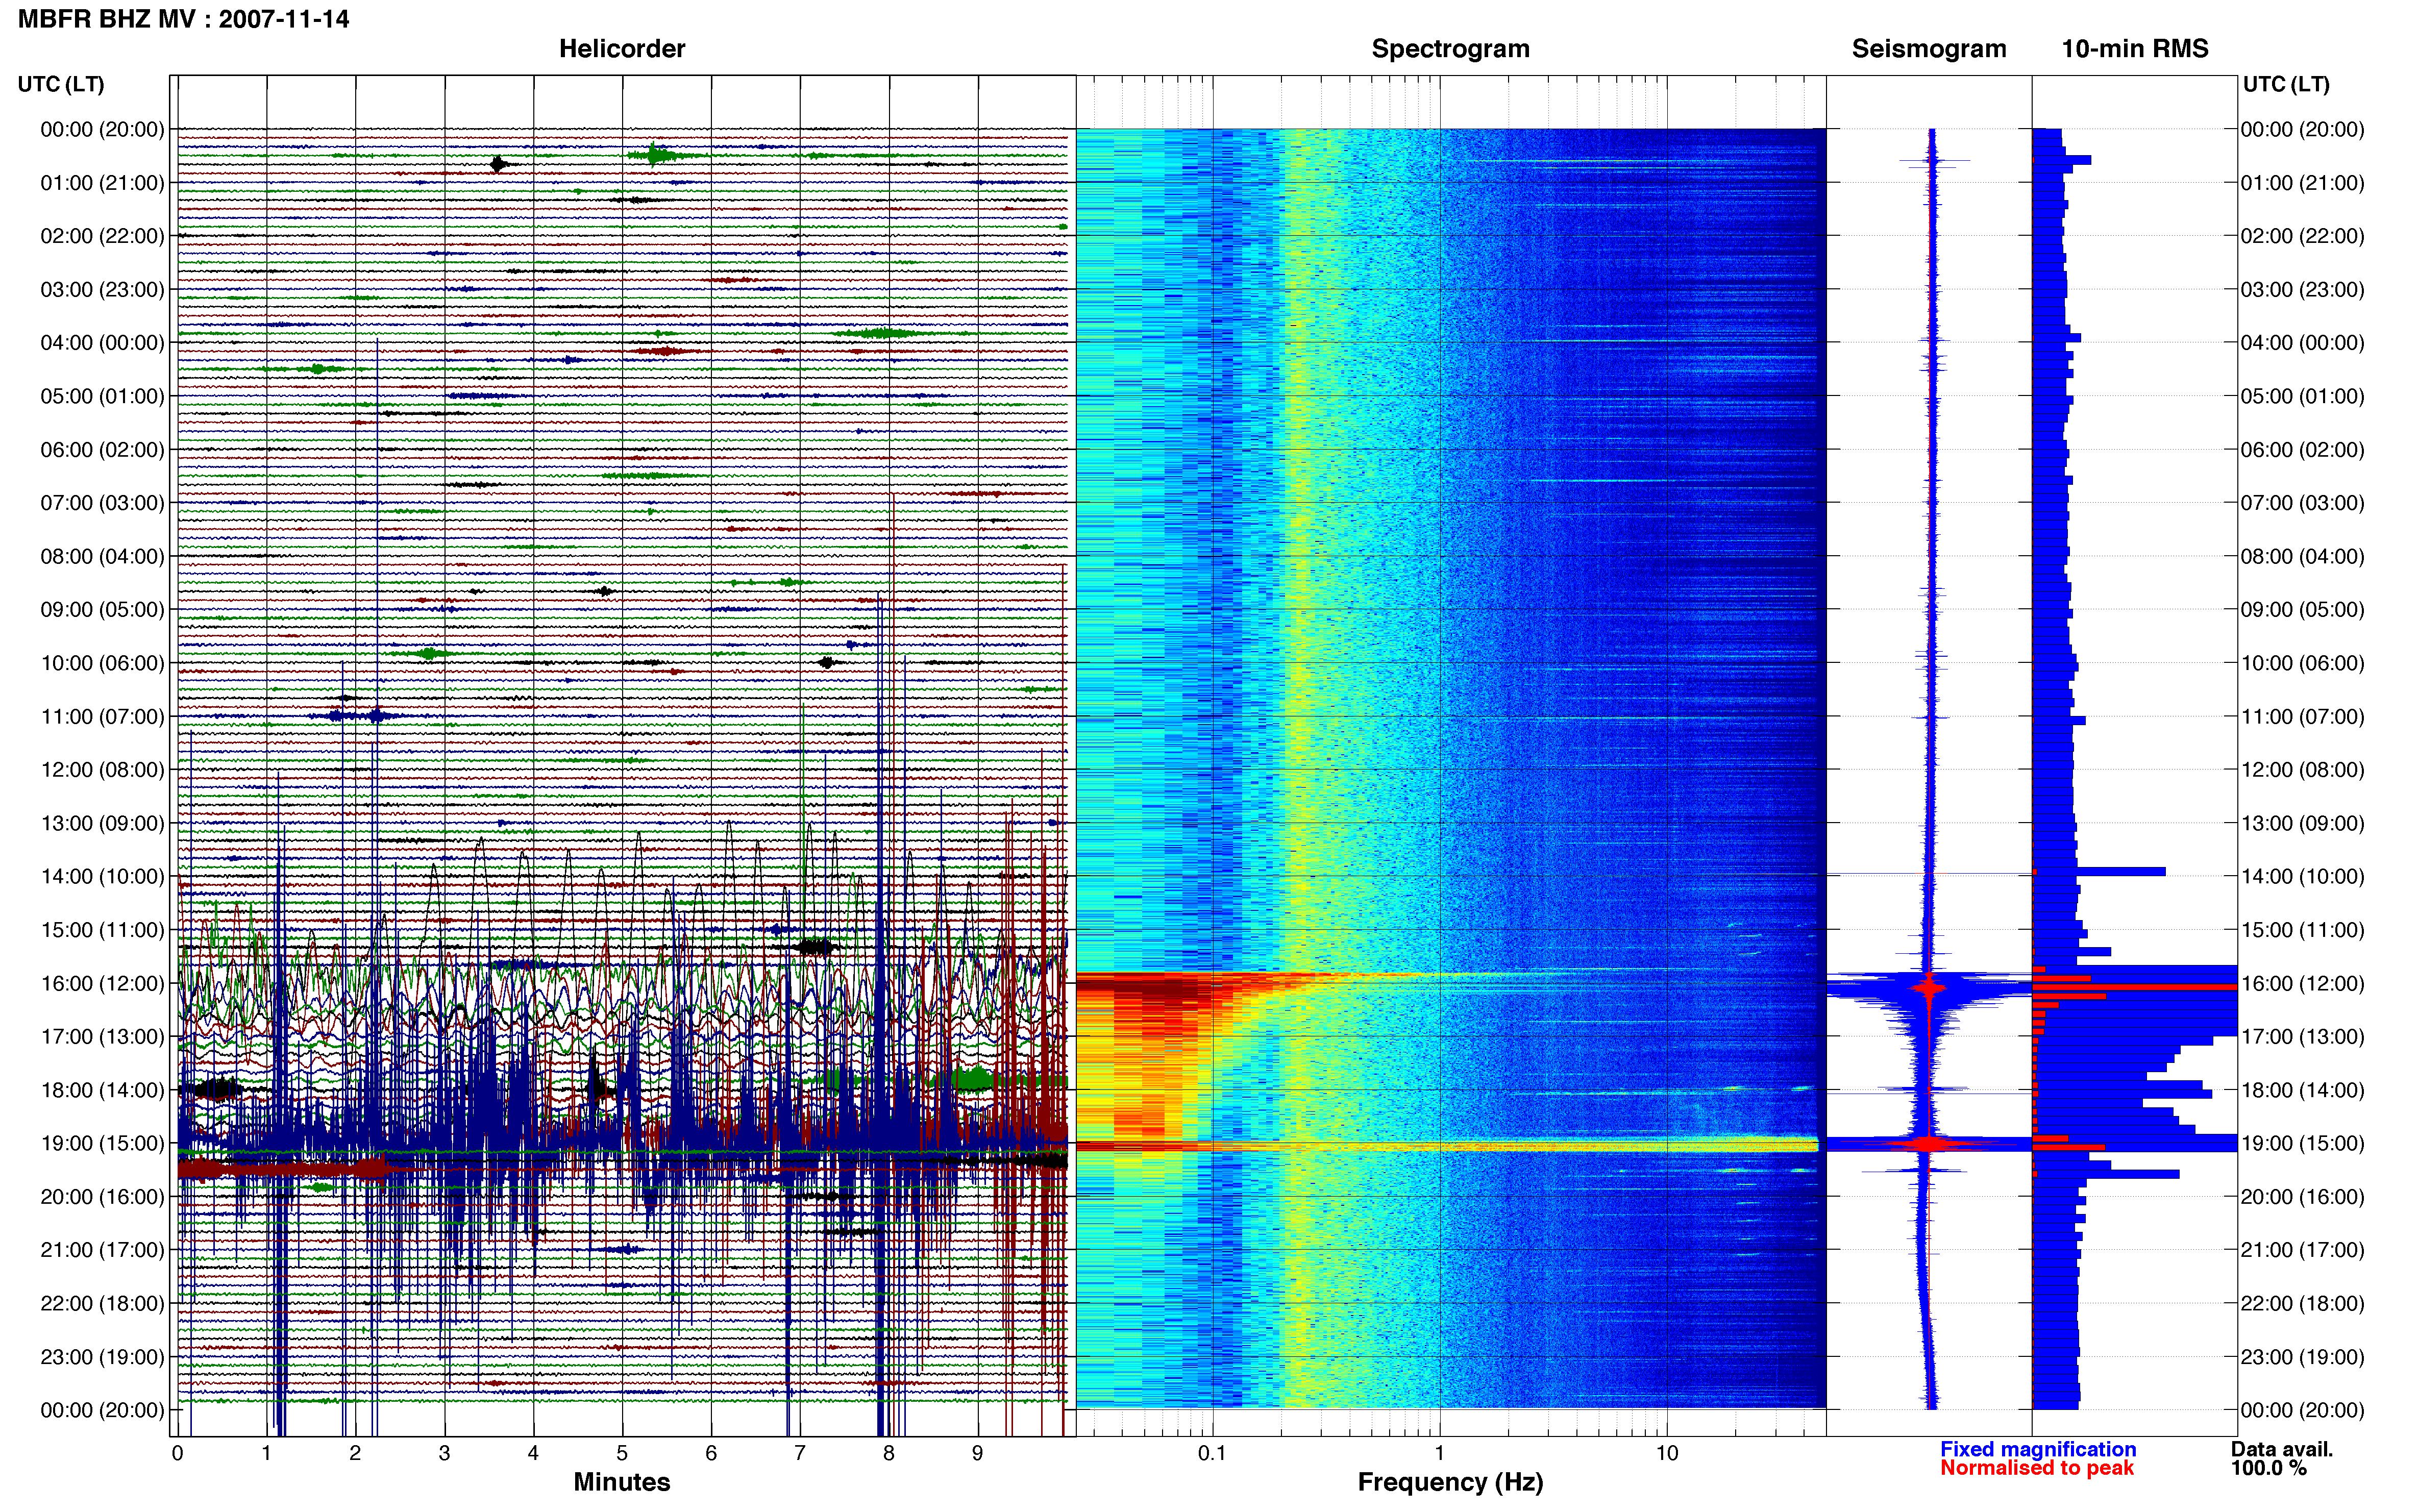Click the 1 tick on the Frequency axis

(x=1440, y=1454)
